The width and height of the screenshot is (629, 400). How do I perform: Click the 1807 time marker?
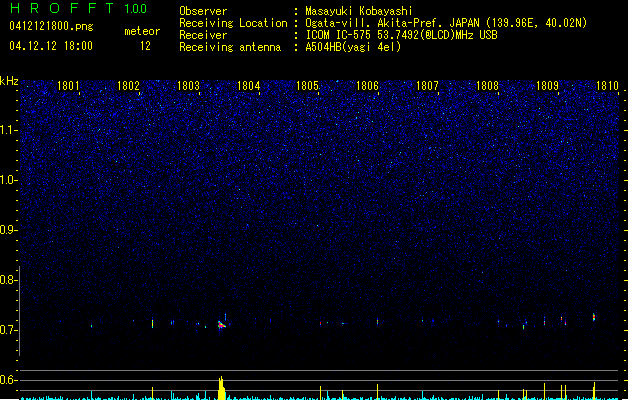click(x=427, y=86)
